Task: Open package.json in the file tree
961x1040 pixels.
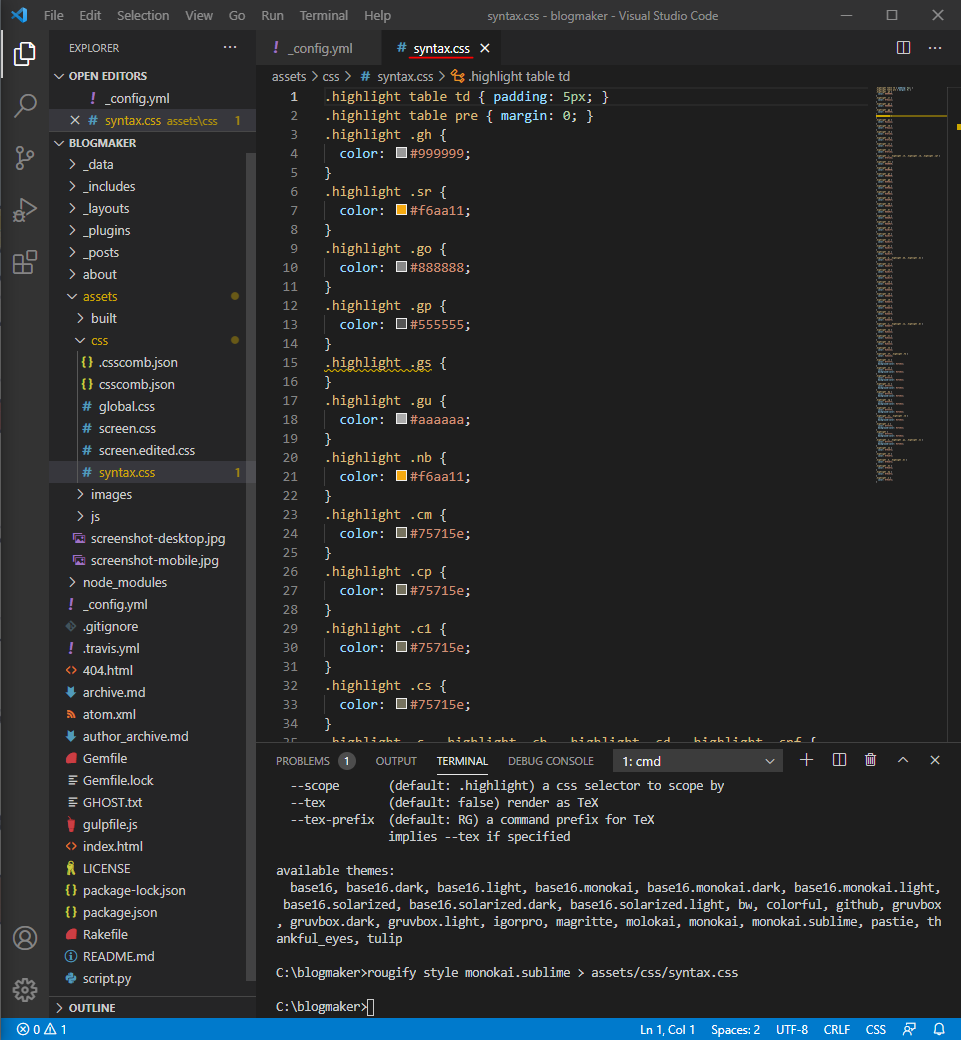Action: pyautogui.click(x=119, y=913)
